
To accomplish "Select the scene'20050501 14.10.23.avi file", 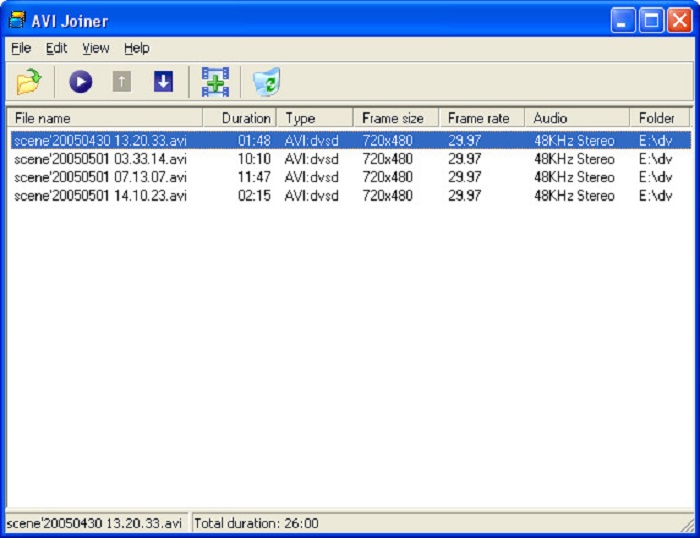I will [100, 195].
